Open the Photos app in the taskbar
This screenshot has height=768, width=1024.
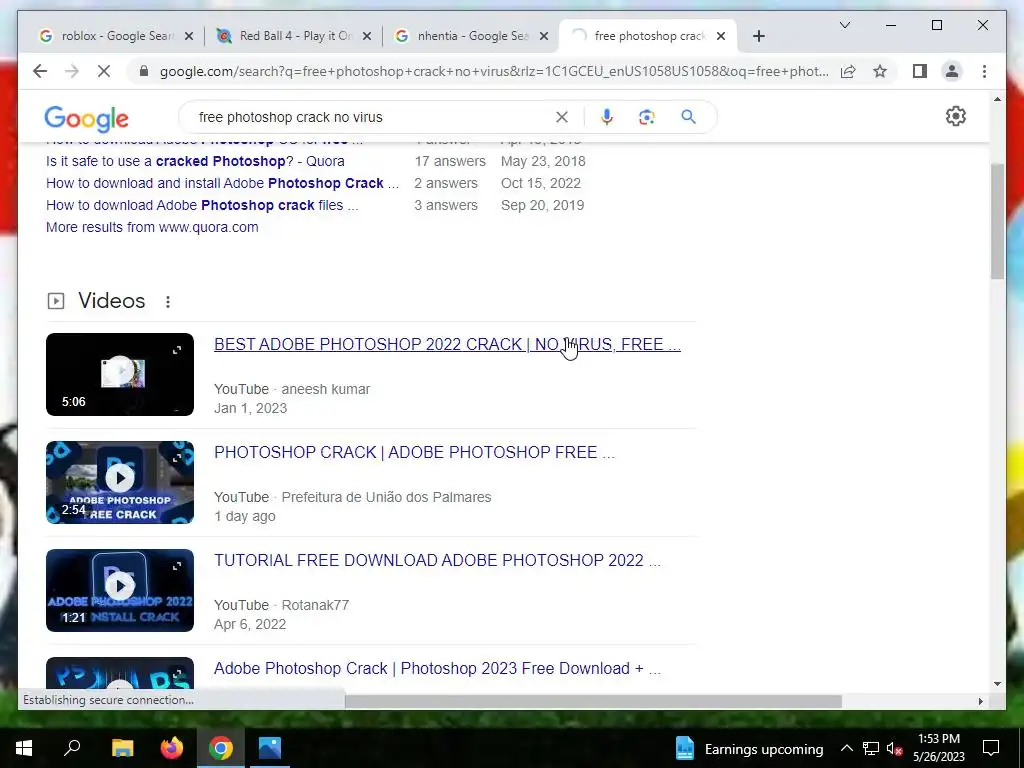(270, 748)
